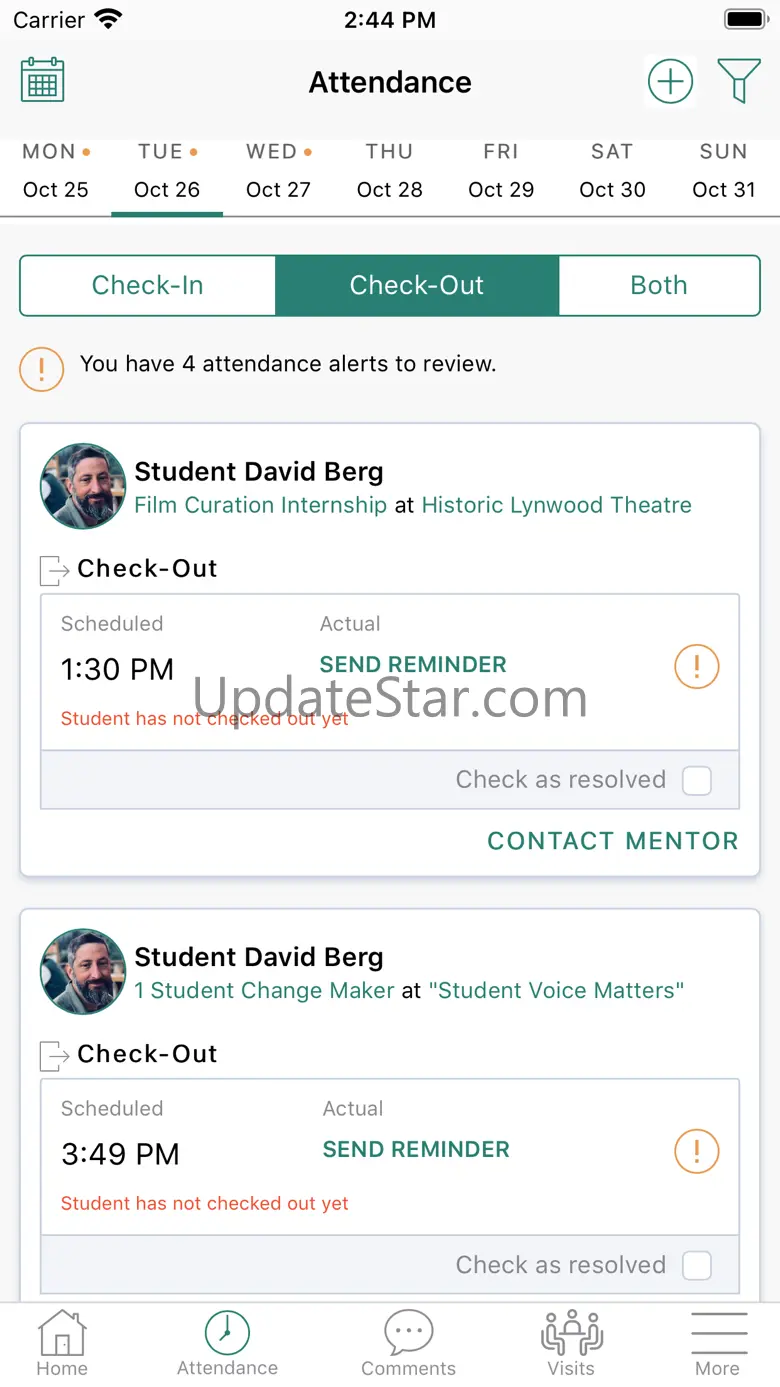Image resolution: width=780 pixels, height=1387 pixels.
Task: Check as resolved for Film Curation Internship
Action: [x=696, y=781]
